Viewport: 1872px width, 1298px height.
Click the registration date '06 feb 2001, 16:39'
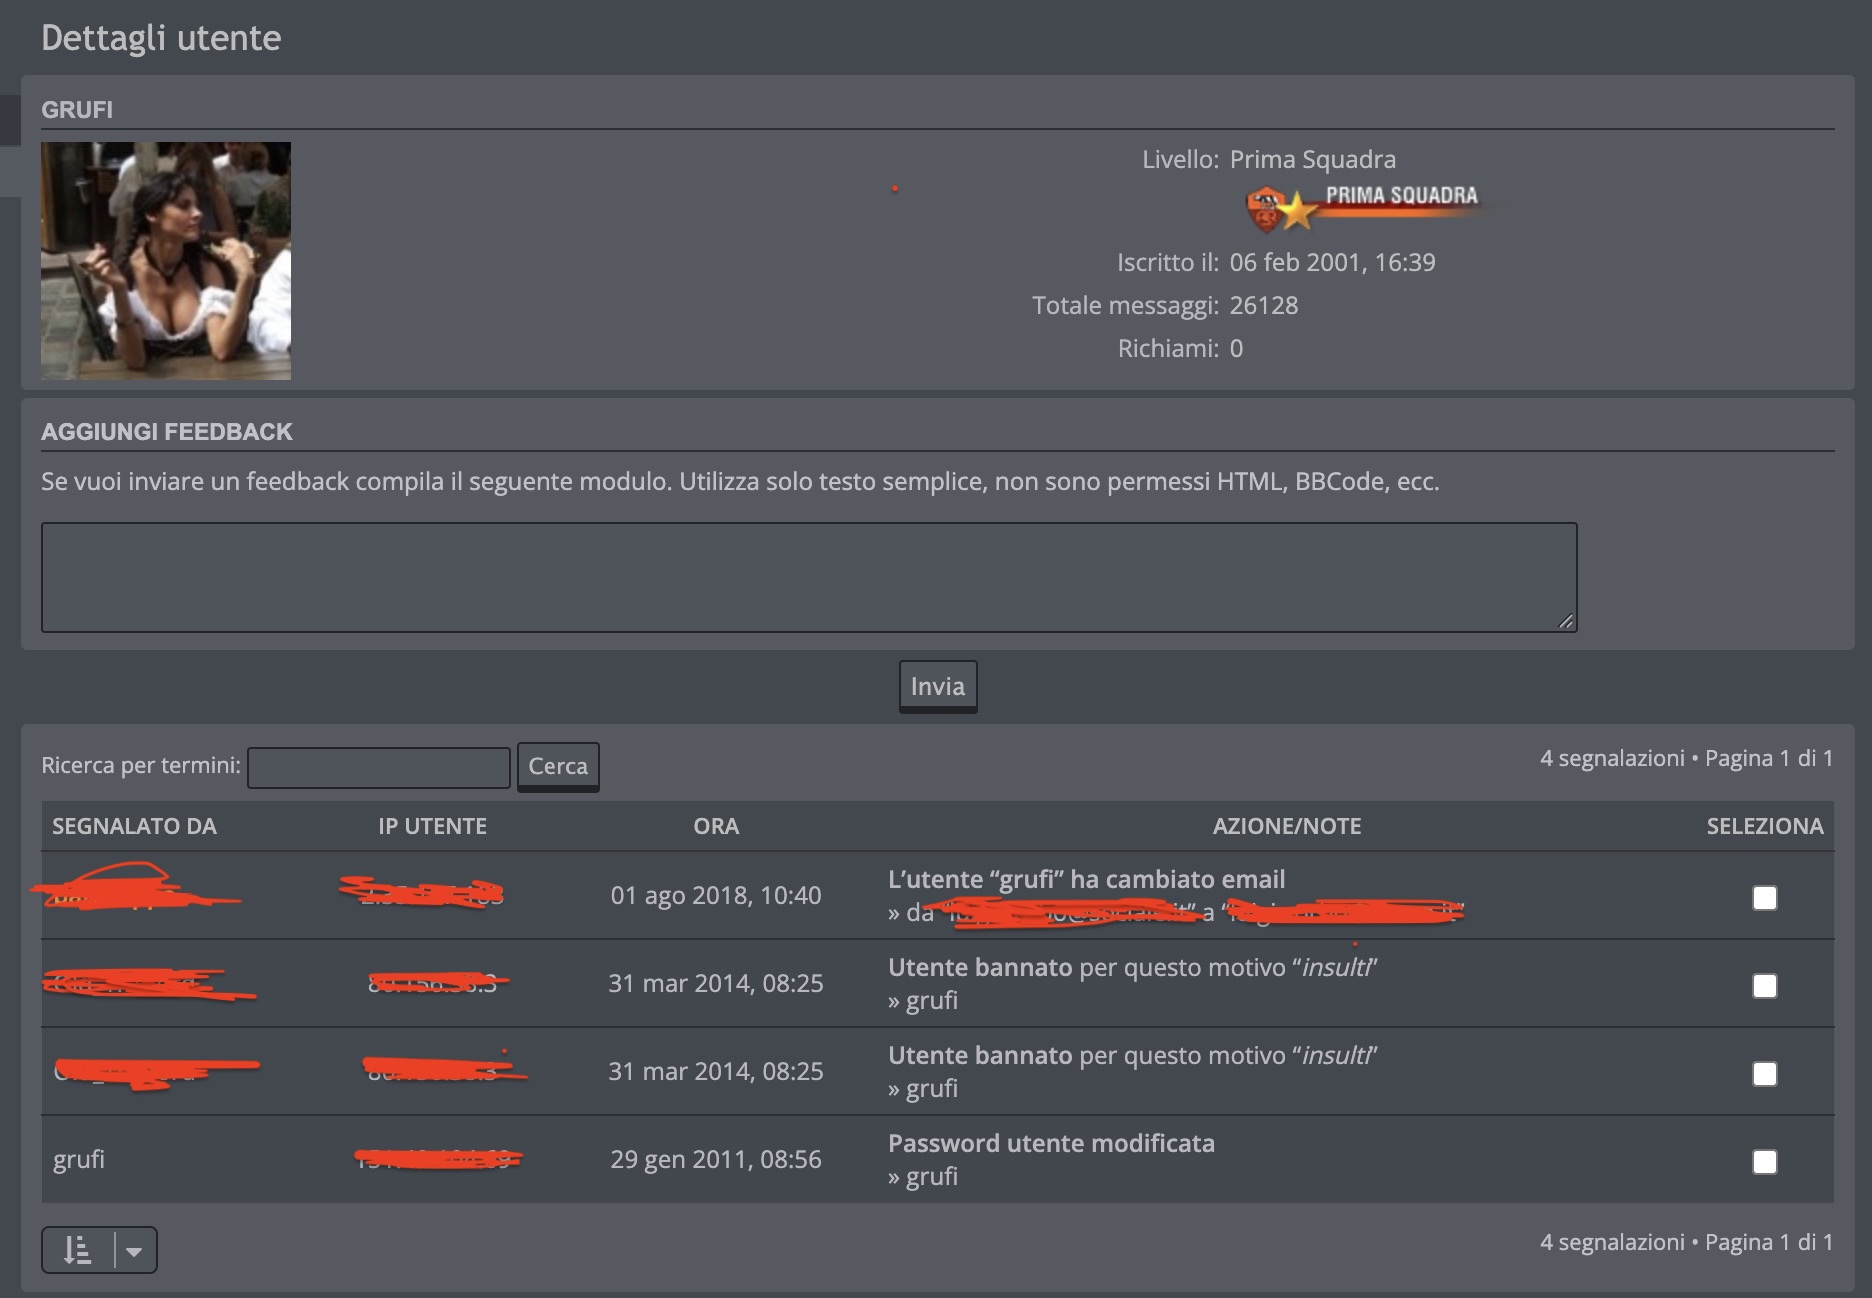pyautogui.click(x=1332, y=262)
